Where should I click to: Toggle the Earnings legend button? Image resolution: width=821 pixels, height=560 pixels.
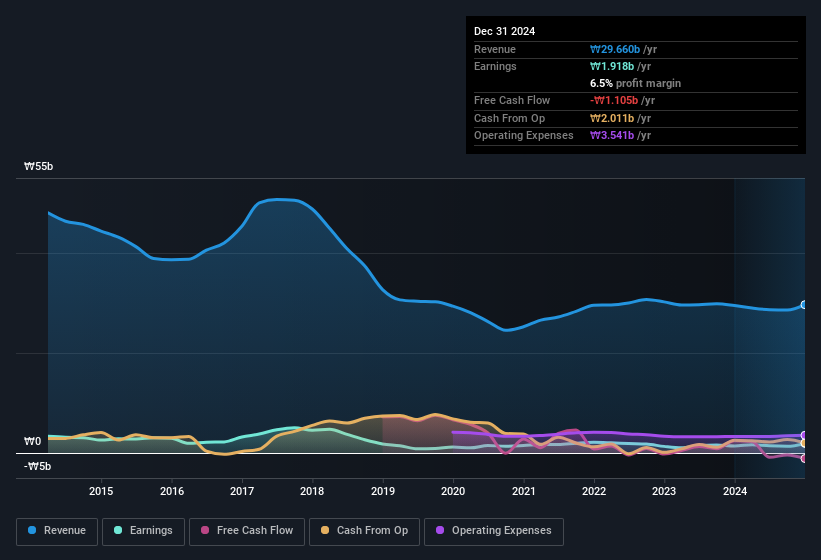[143, 531]
